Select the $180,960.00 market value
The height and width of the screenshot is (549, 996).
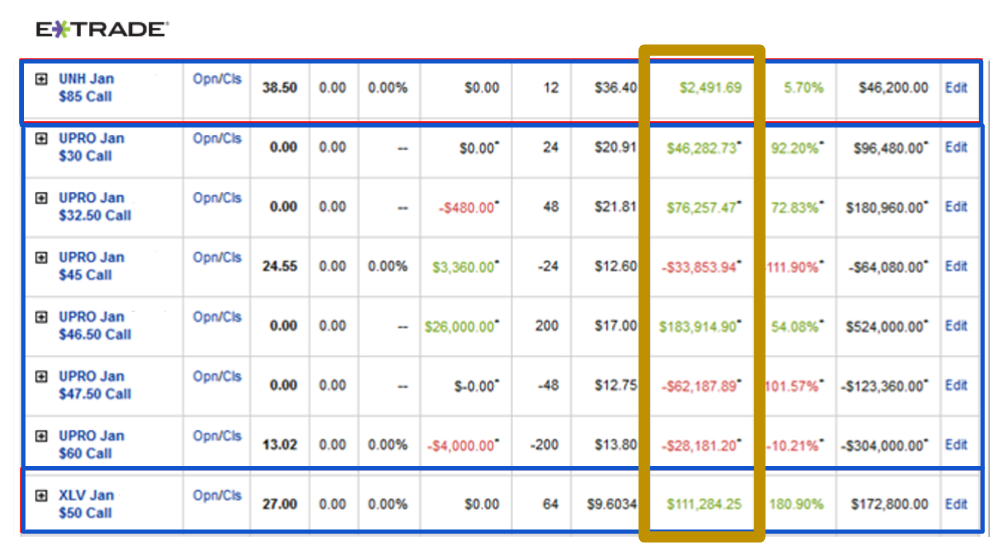(886, 208)
